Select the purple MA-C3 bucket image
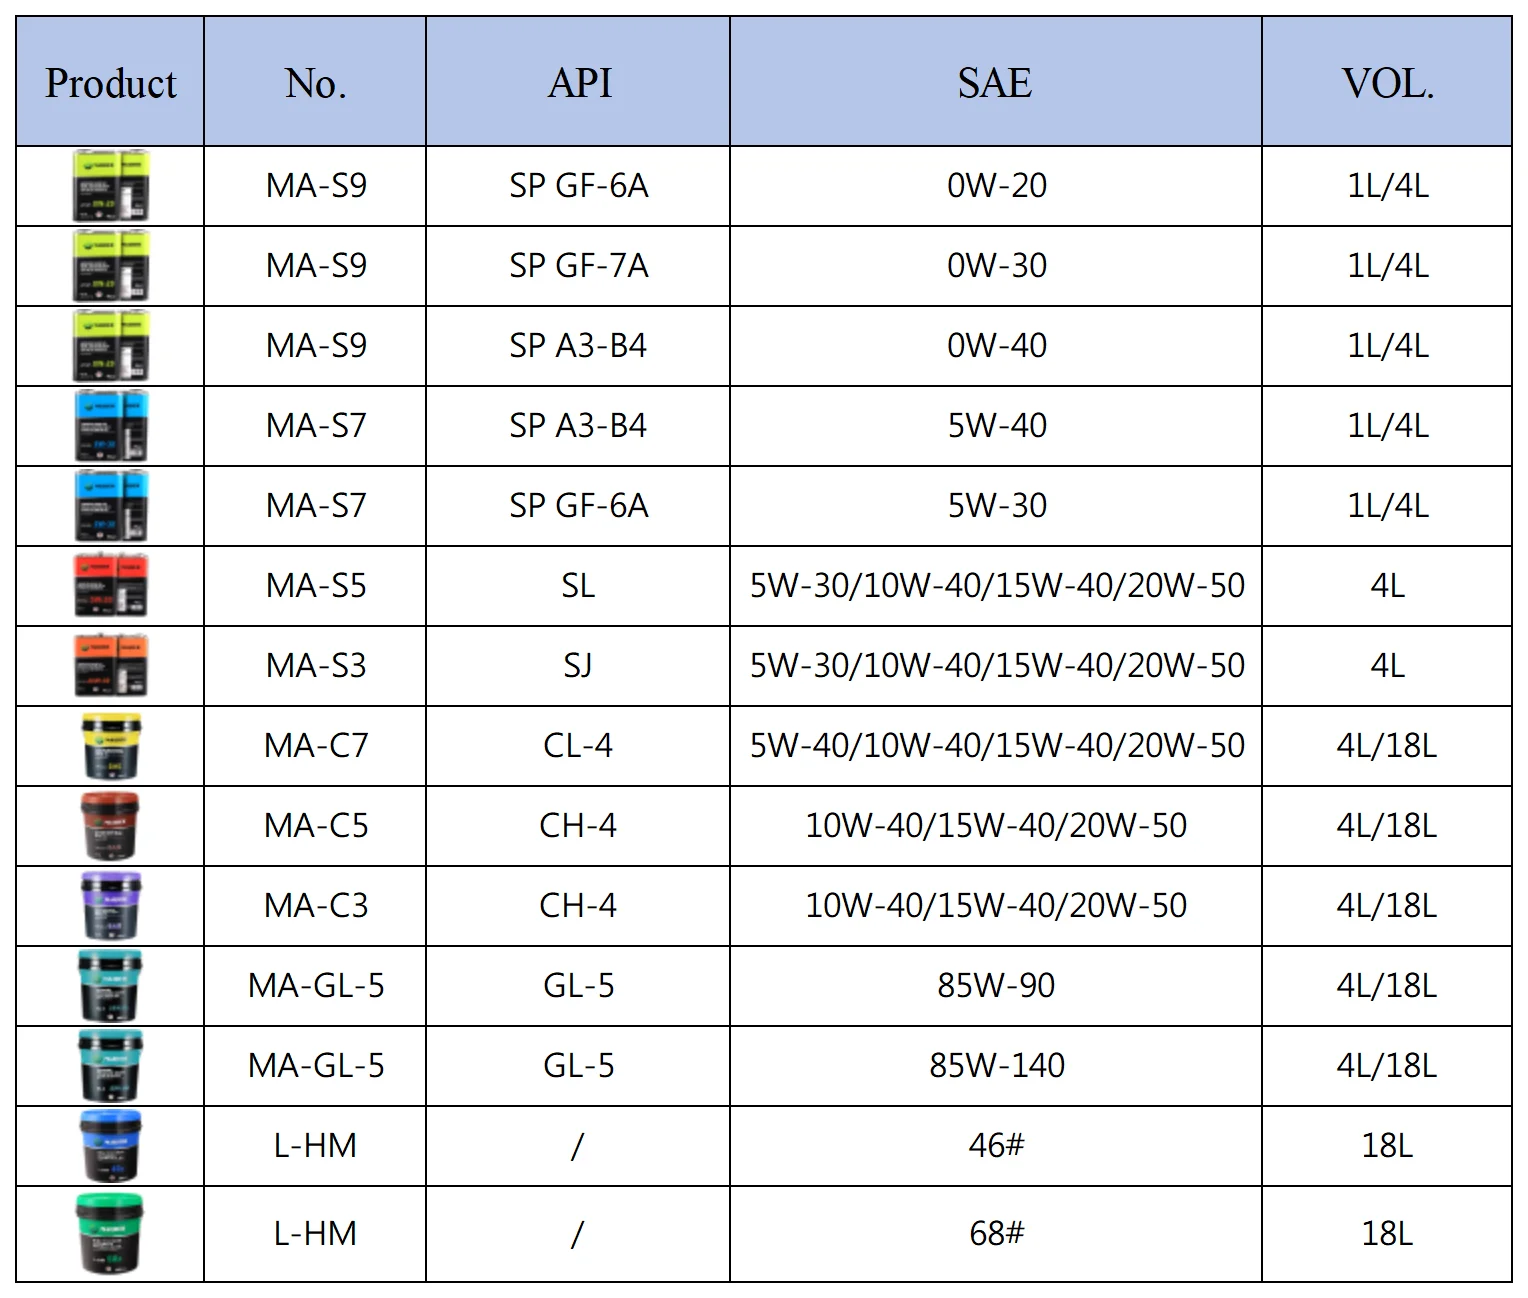The width and height of the screenshot is (1528, 1298). (x=110, y=906)
